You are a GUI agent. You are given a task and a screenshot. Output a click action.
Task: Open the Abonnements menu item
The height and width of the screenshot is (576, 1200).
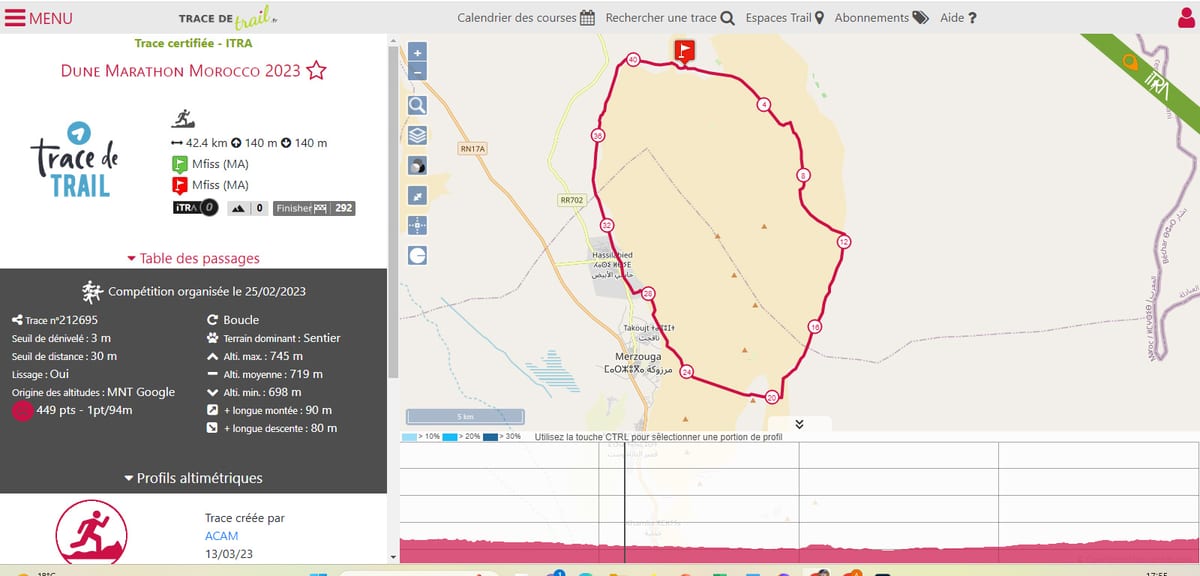872,17
